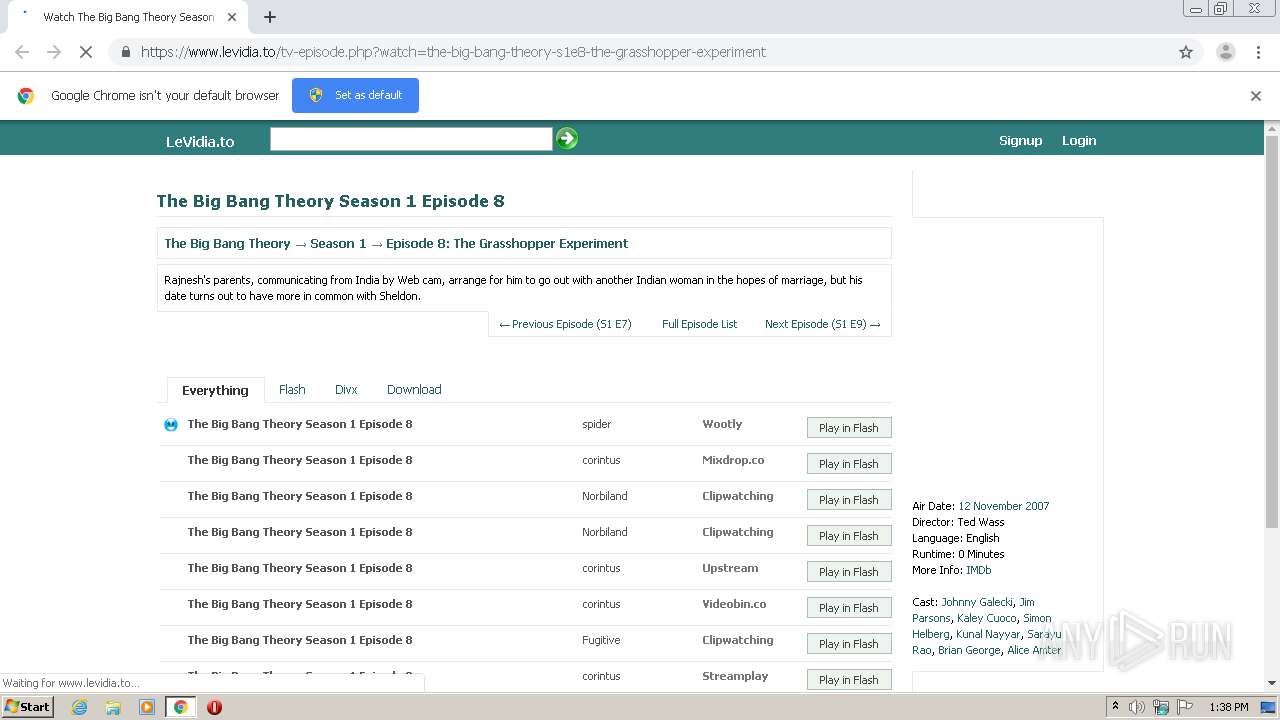Click the scrollbar down arrow
The width and height of the screenshot is (1280, 720).
1272,683
